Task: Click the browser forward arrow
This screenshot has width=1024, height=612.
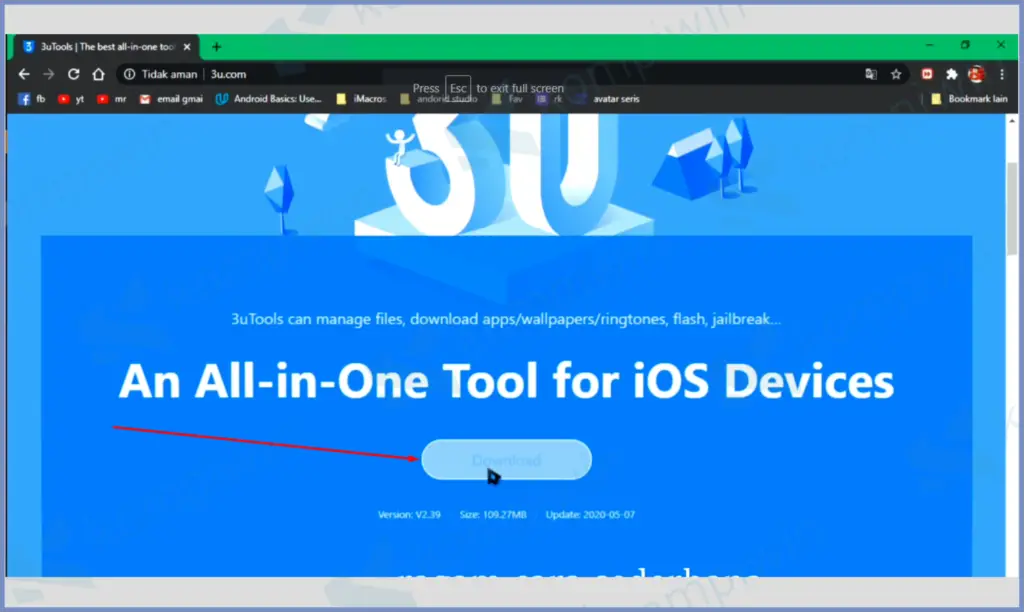Action: pos(48,74)
